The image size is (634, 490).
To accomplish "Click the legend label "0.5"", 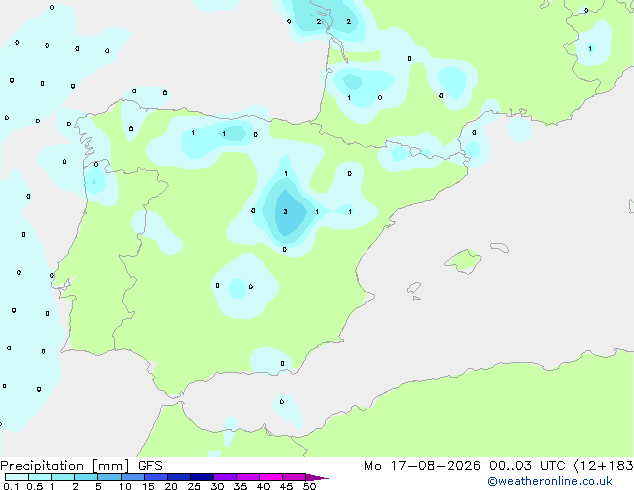I will point(35,486).
